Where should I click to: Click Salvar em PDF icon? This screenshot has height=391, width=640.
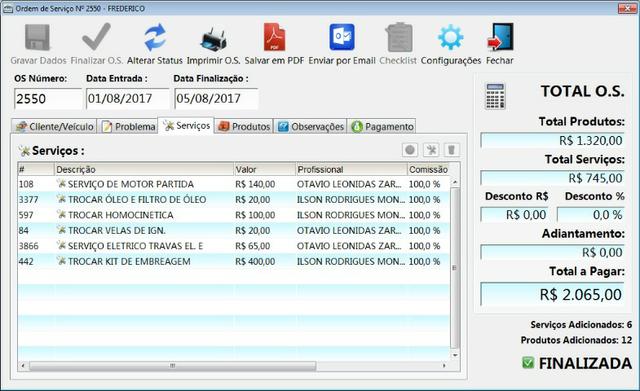coord(274,37)
